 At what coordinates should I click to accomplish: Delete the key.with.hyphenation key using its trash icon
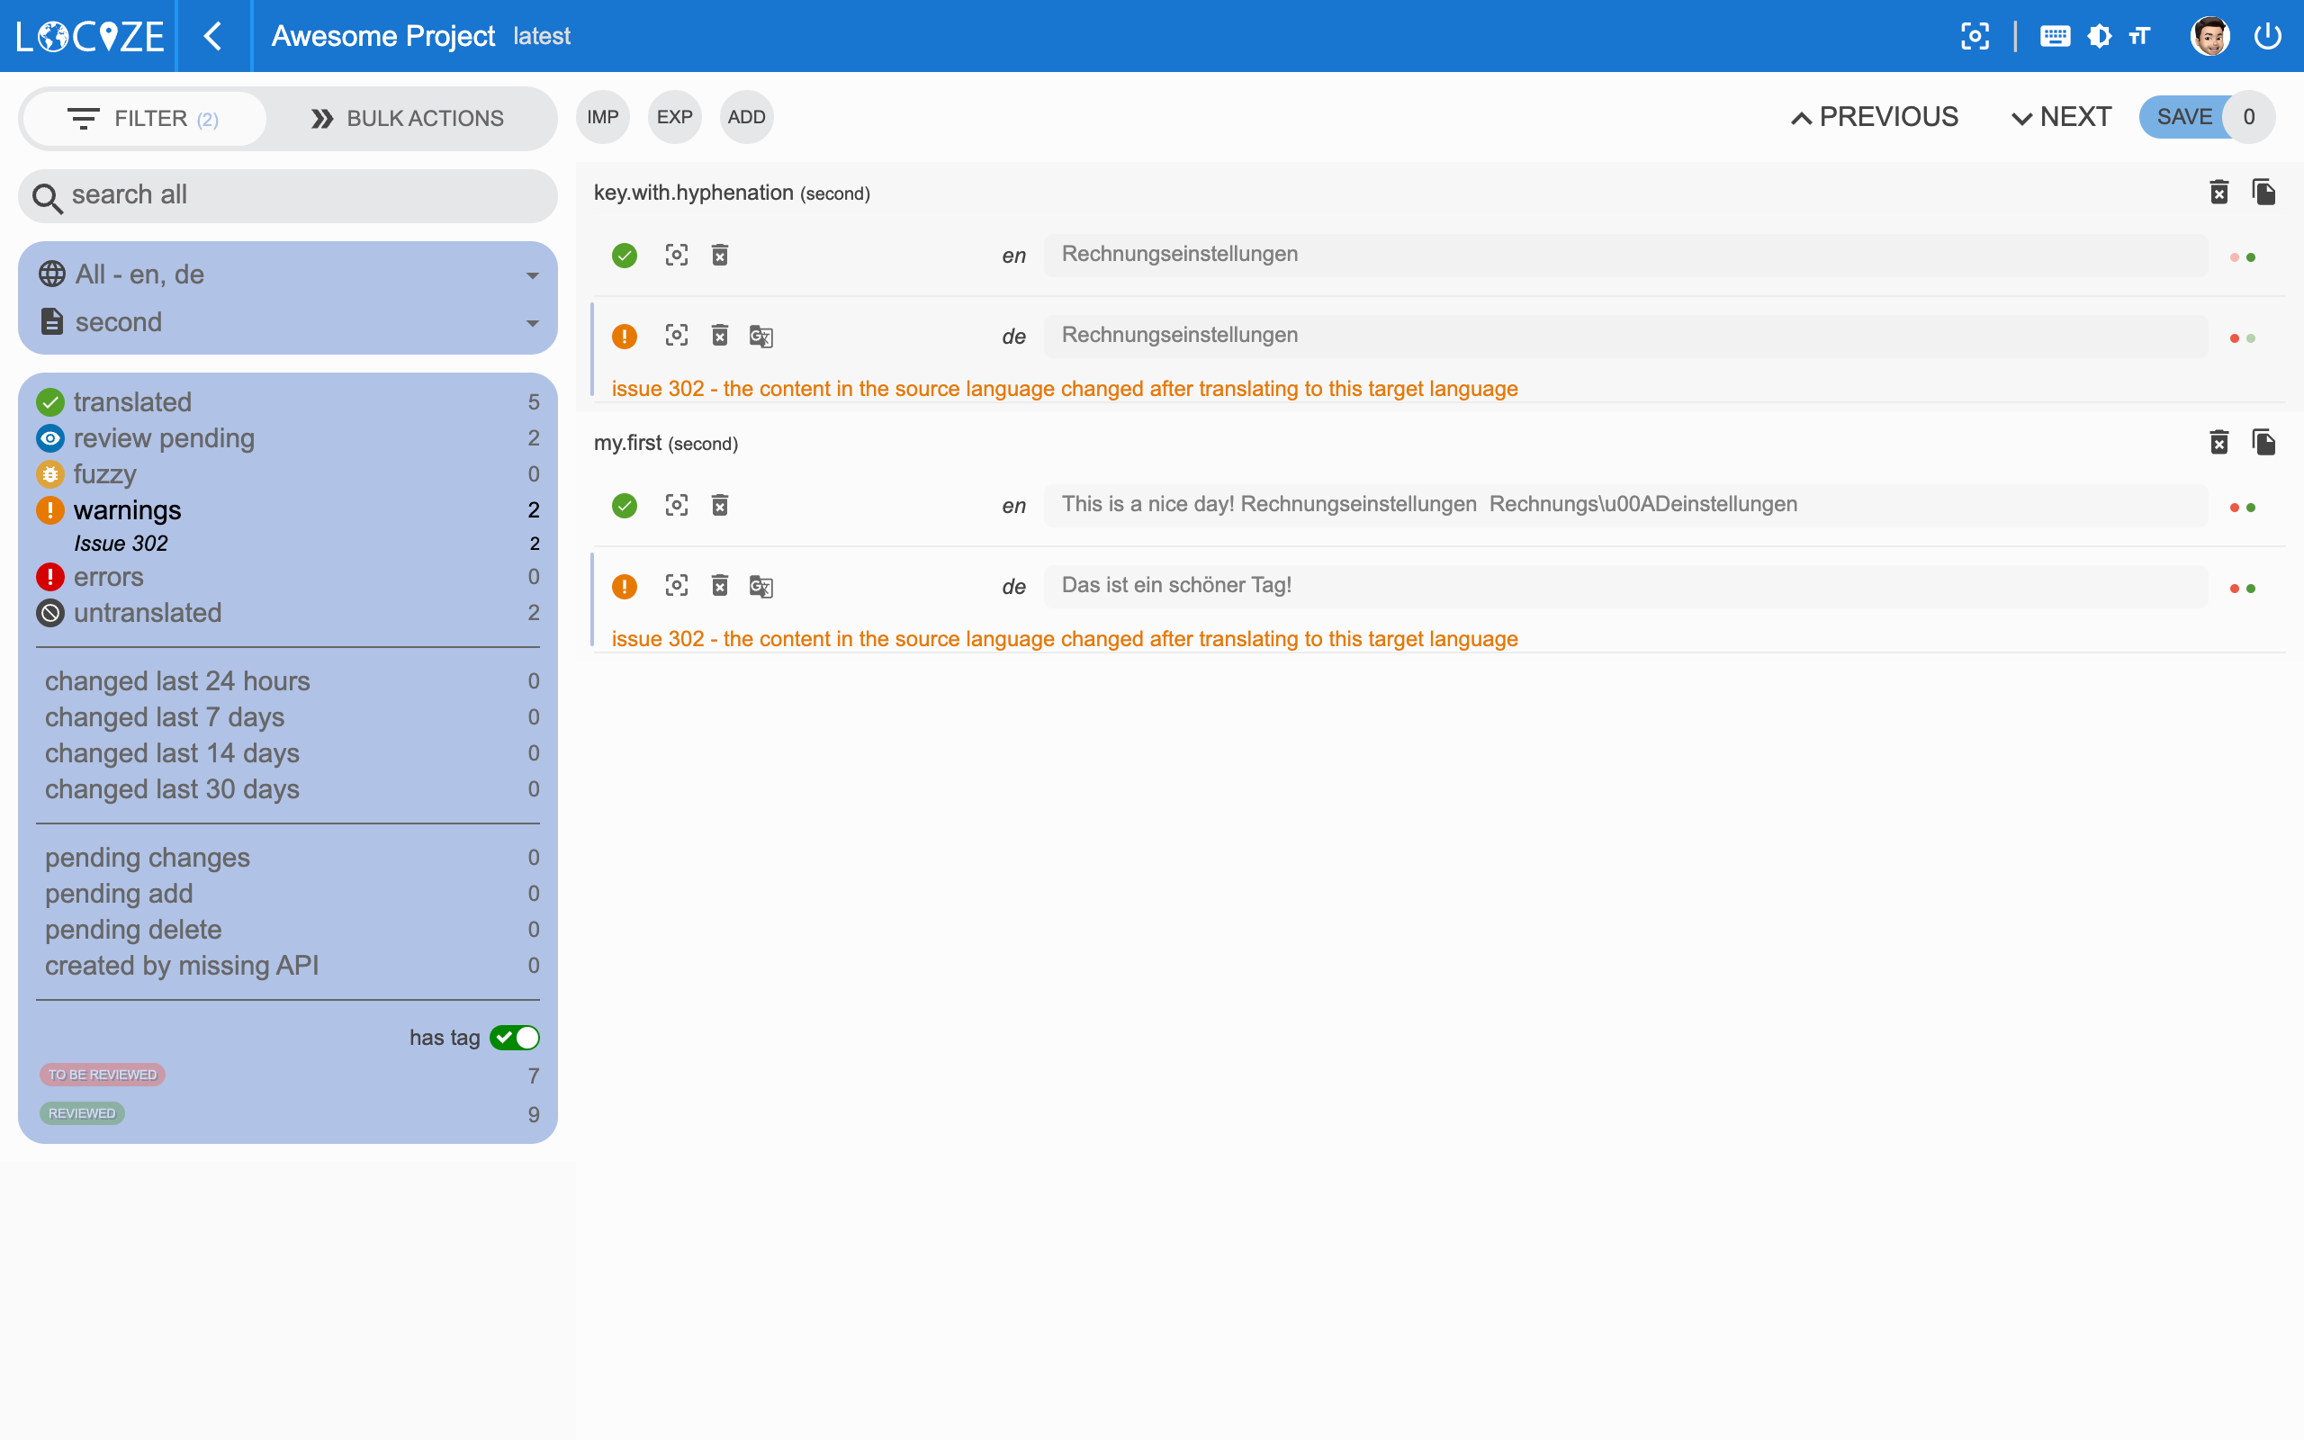click(2218, 192)
